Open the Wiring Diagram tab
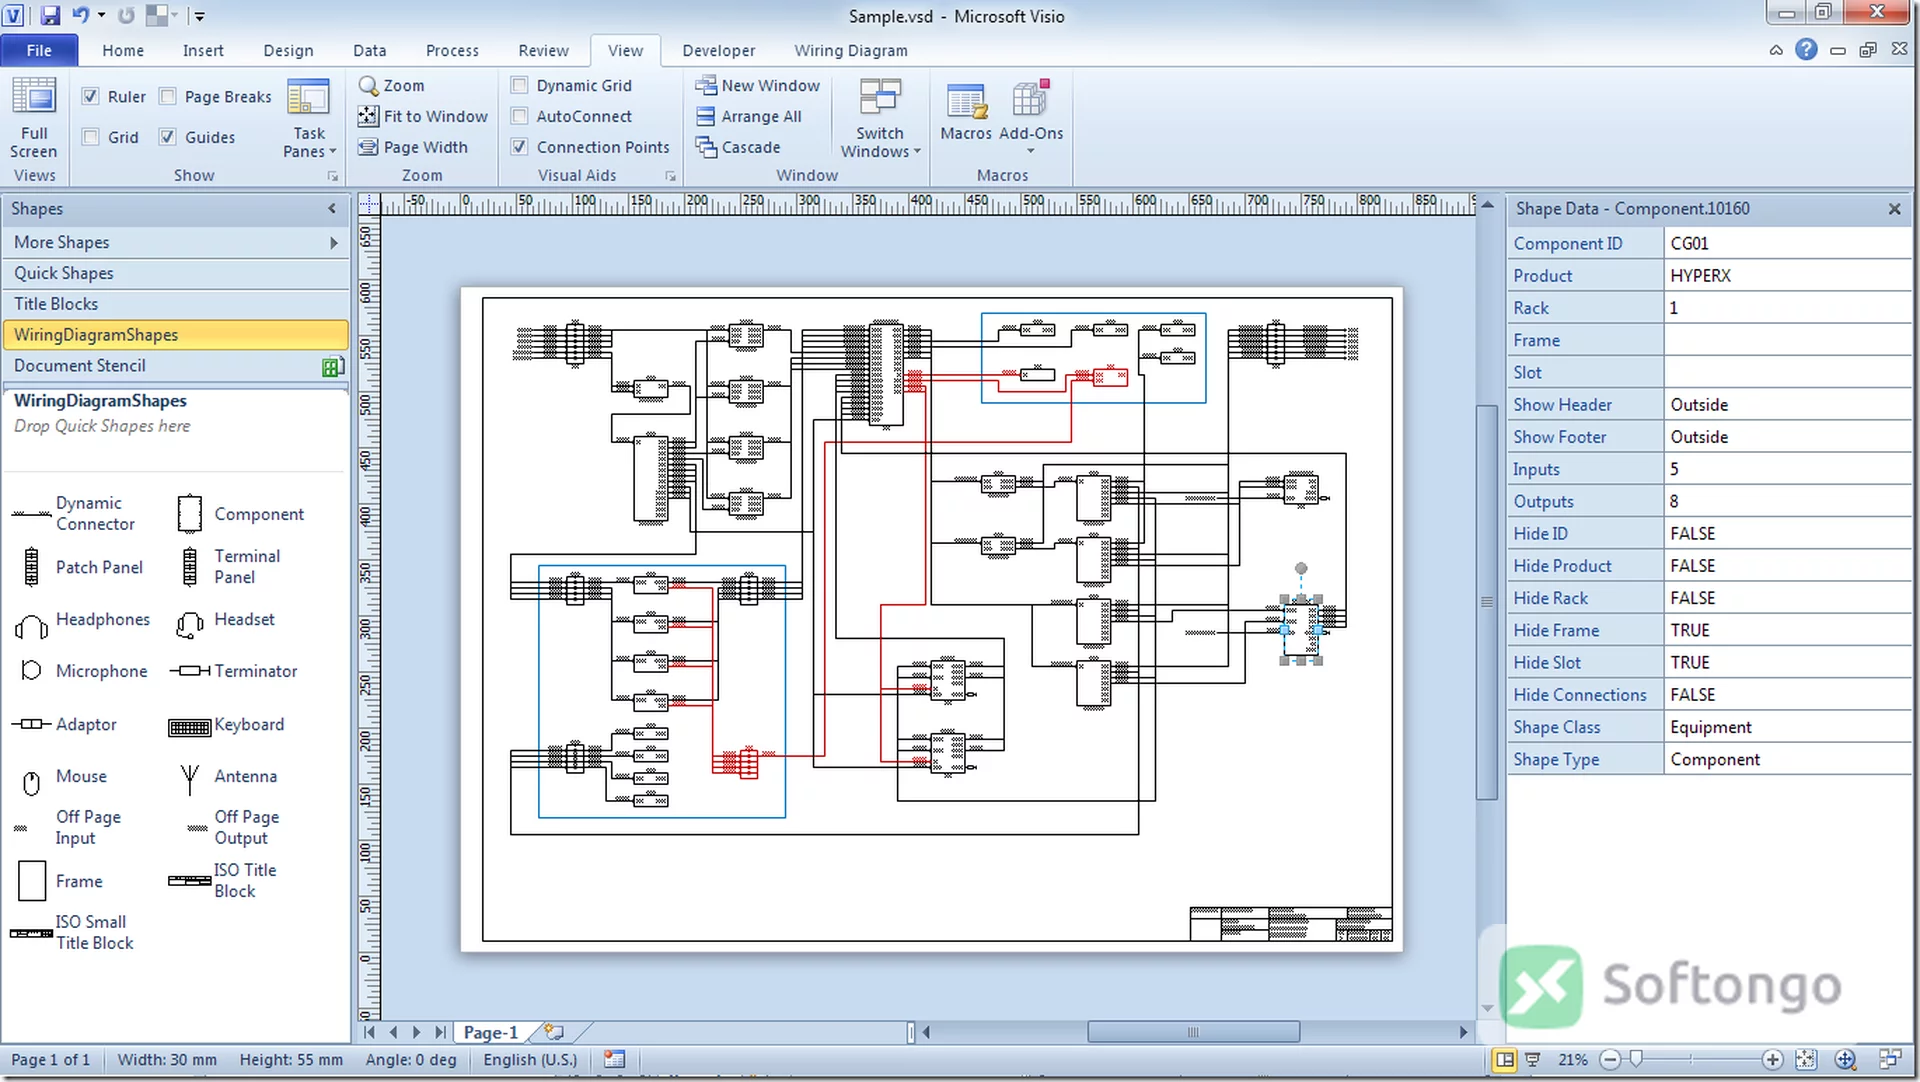This screenshot has height=1082, width=1920. tap(851, 50)
